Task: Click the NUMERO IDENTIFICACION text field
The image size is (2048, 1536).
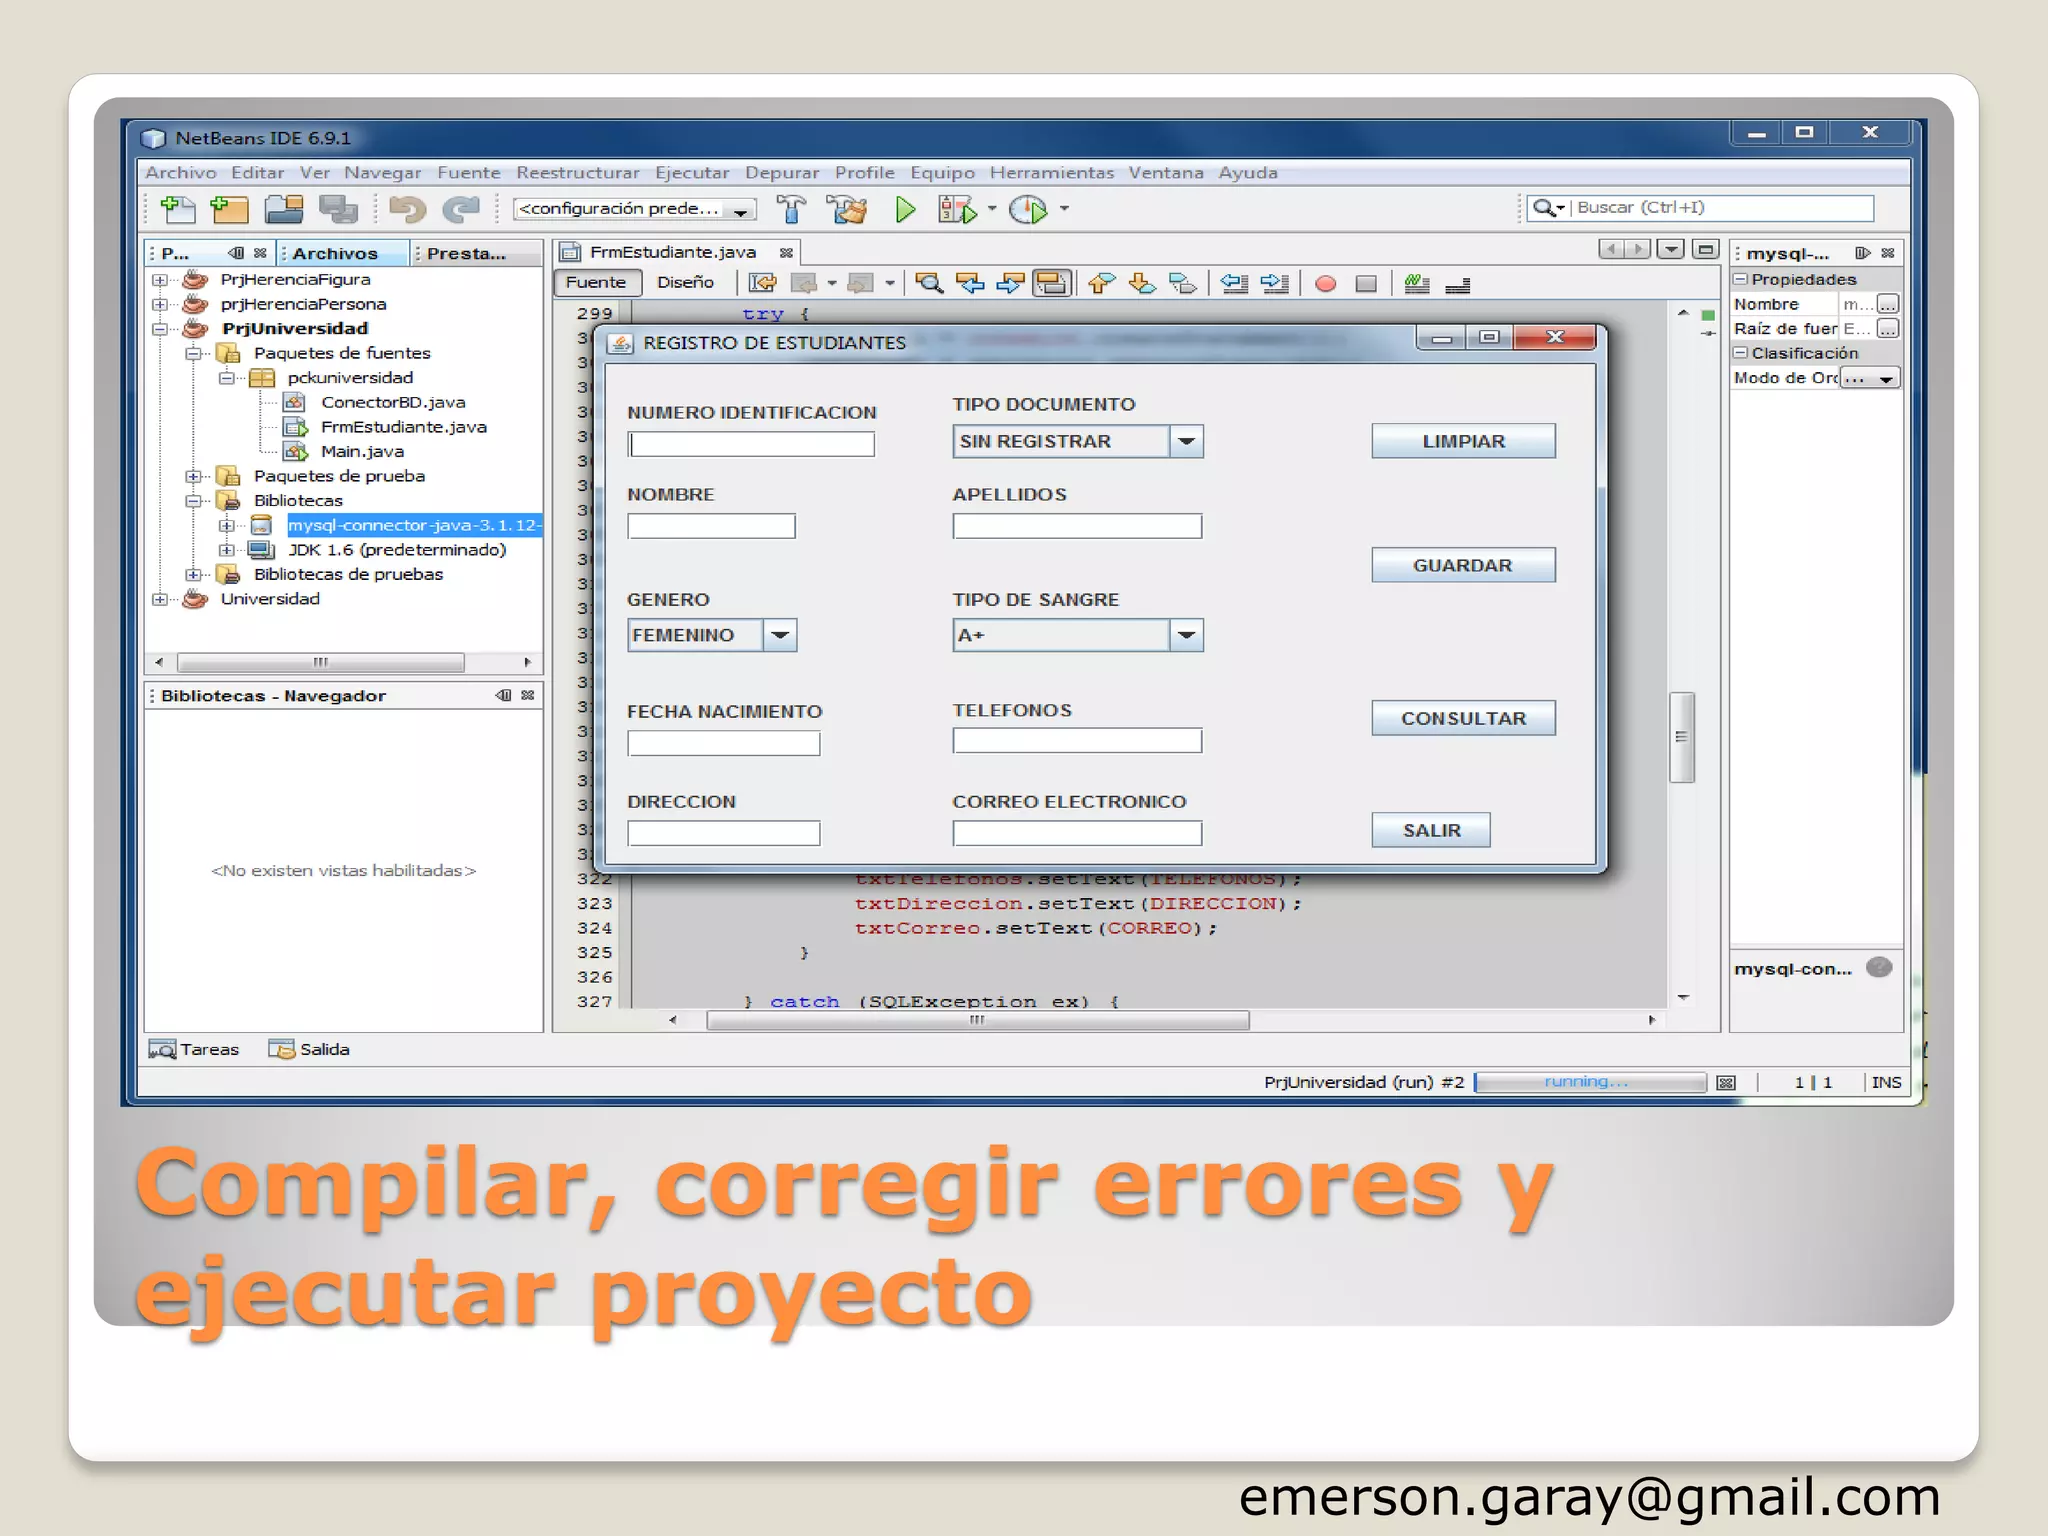Action: 751,444
